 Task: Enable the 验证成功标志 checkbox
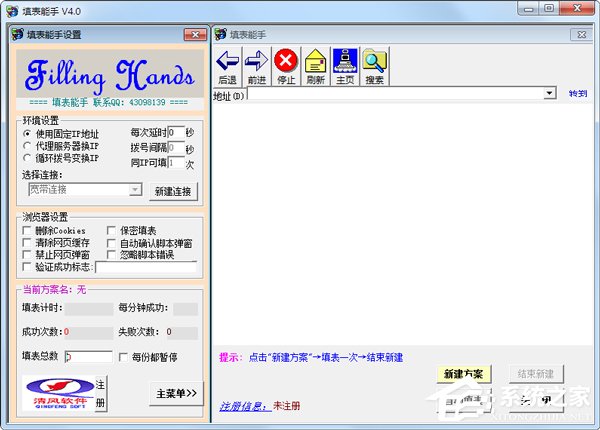click(27, 267)
